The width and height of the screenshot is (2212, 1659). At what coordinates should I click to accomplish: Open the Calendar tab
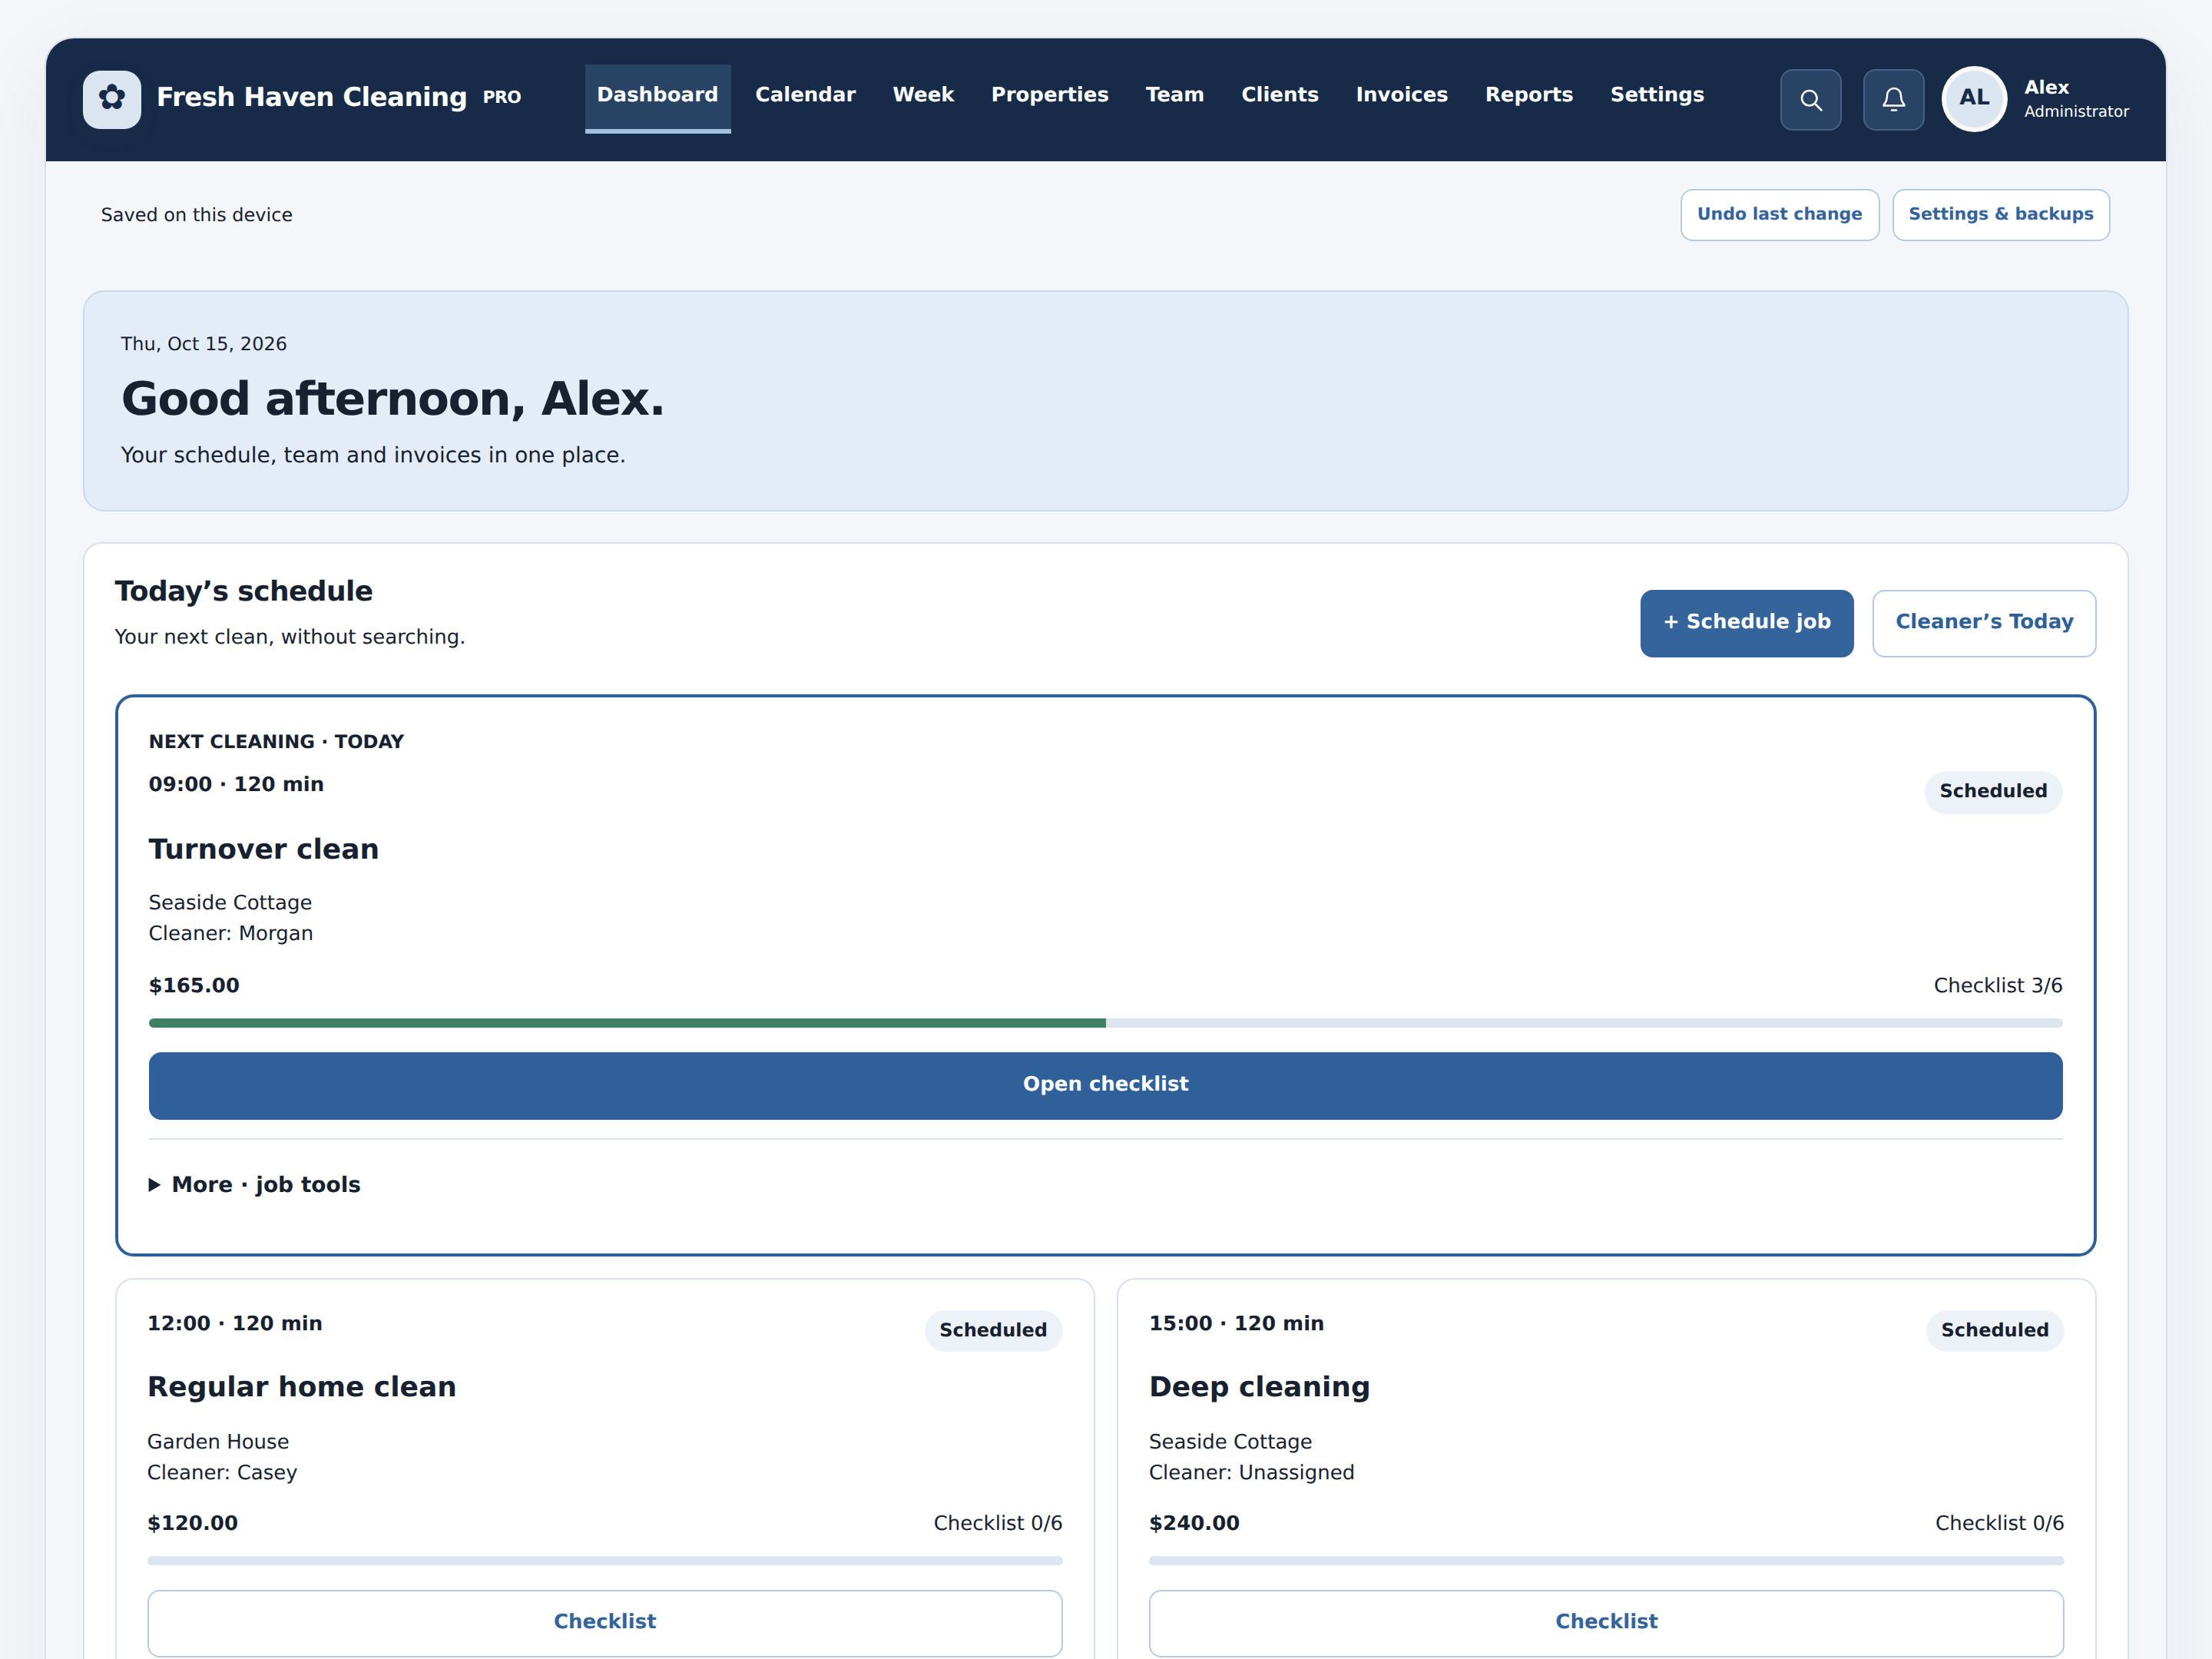805,95
